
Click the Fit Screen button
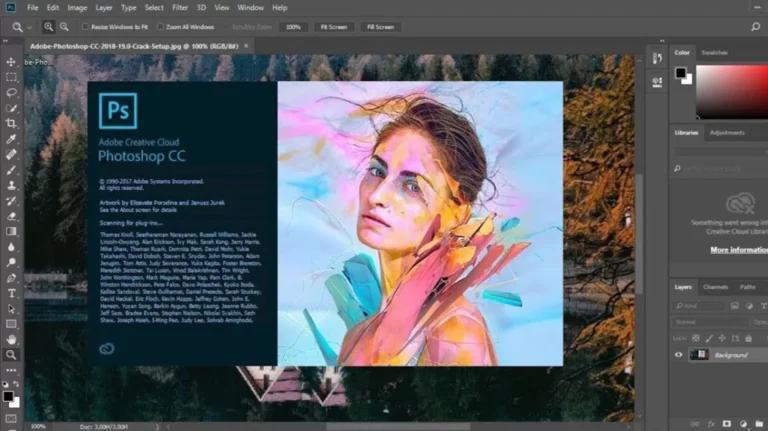coord(336,27)
